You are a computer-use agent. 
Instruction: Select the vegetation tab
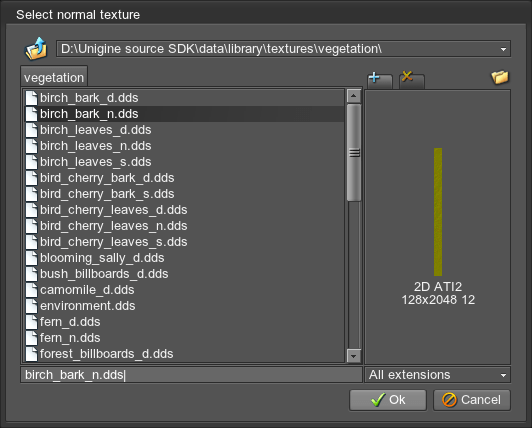tap(54, 78)
